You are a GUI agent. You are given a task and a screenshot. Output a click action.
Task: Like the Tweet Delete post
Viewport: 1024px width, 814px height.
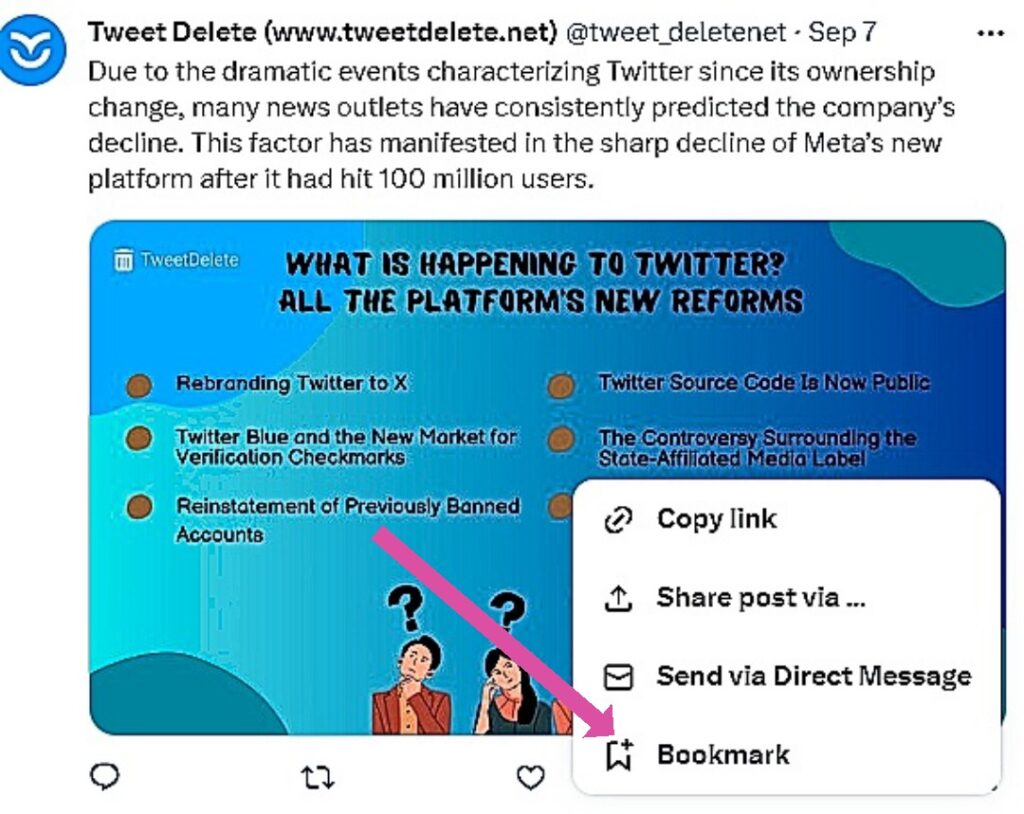530,777
